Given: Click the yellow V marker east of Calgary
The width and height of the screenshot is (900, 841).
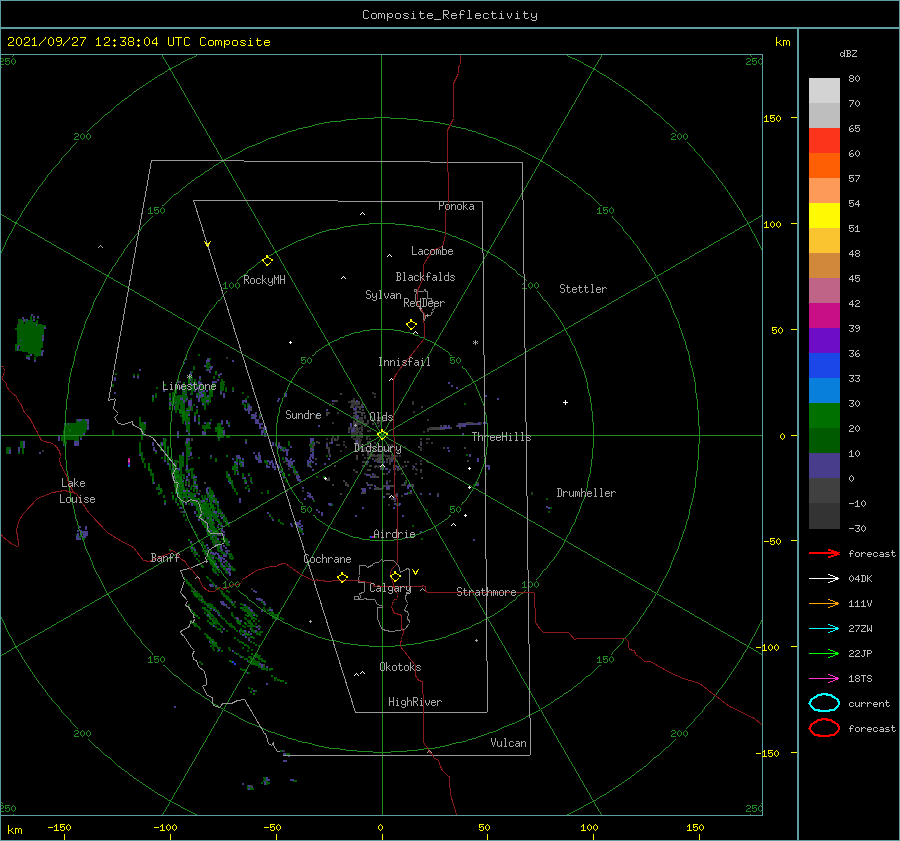Looking at the screenshot, I should point(416,572).
